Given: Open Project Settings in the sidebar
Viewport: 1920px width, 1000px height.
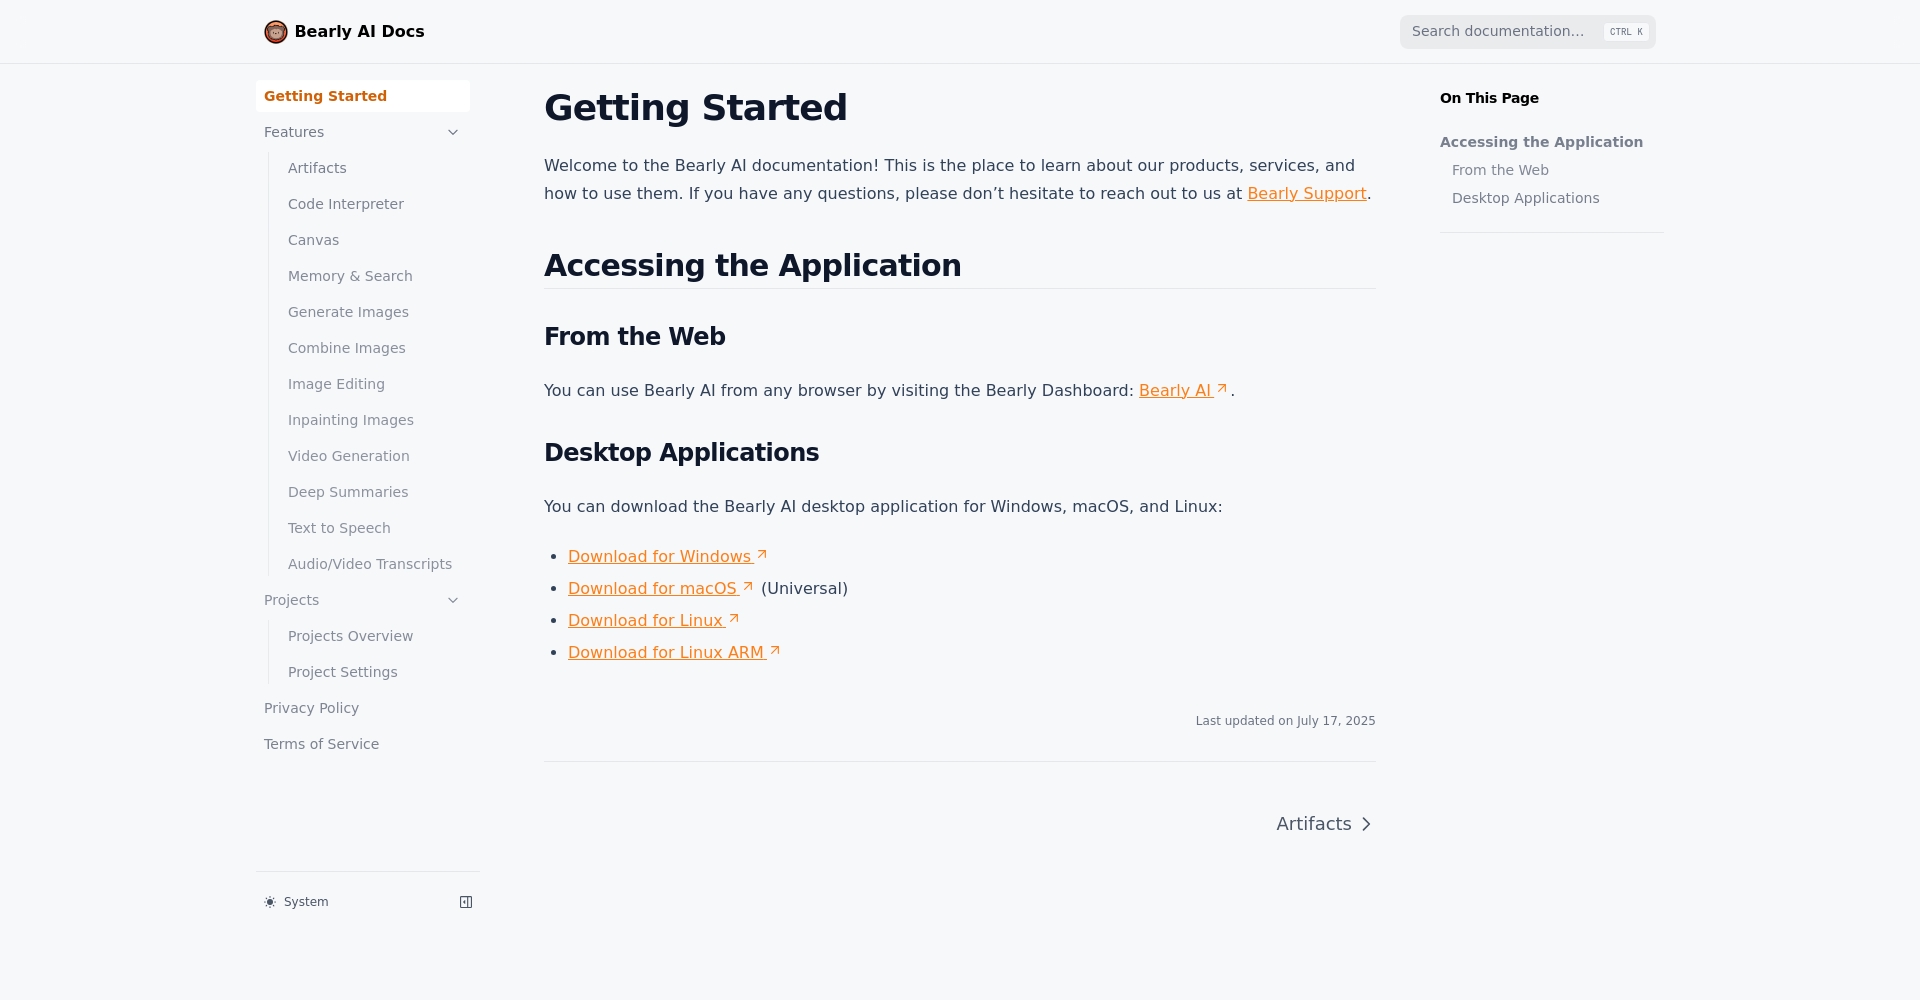Looking at the screenshot, I should (343, 672).
